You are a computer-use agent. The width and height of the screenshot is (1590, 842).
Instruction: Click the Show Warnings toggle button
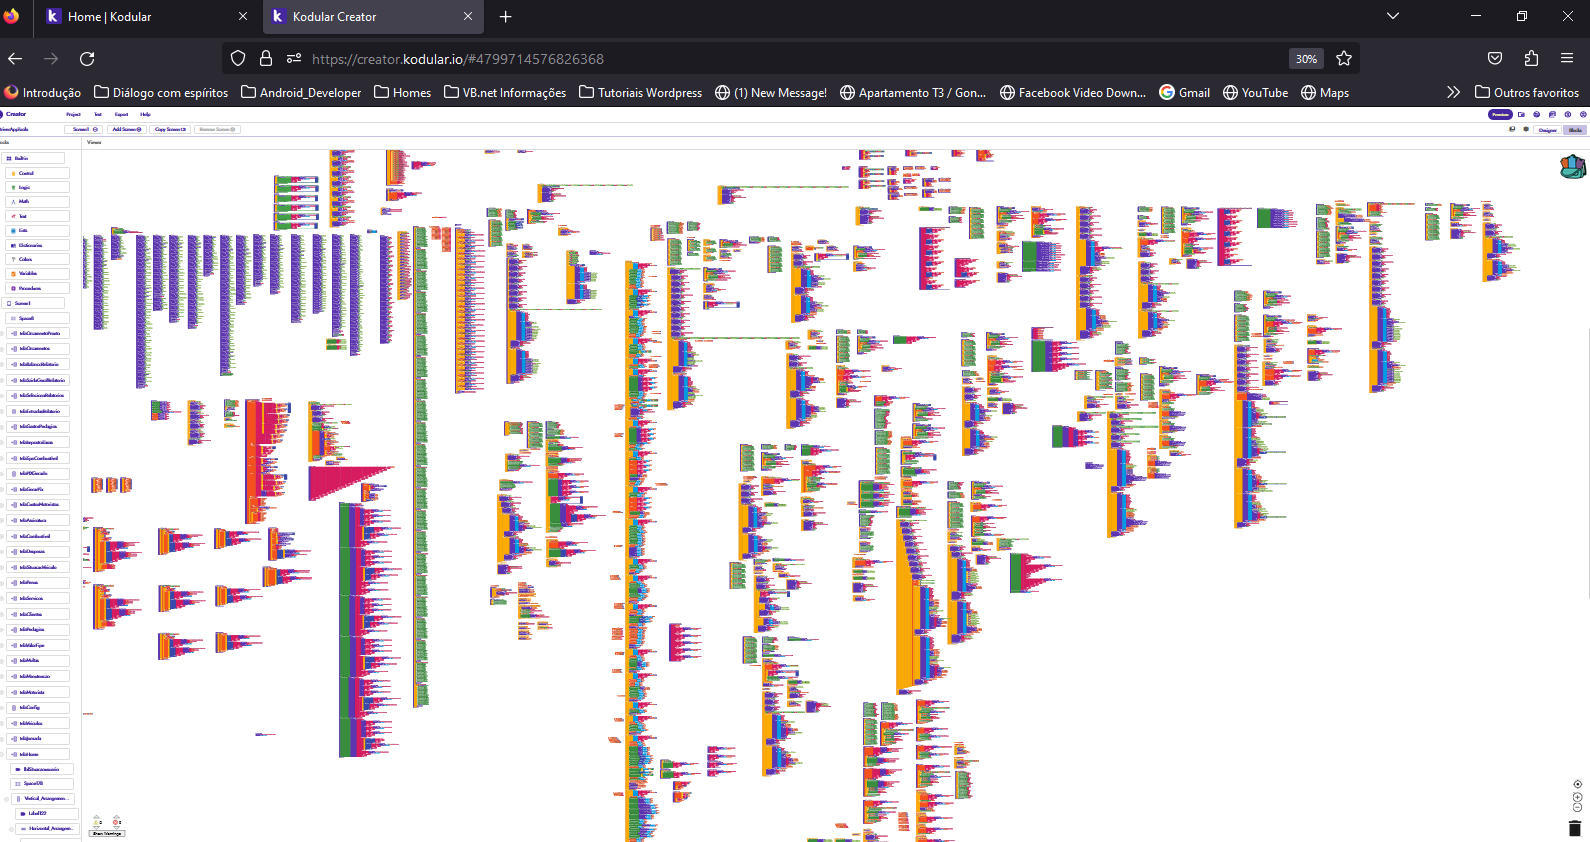pyautogui.click(x=107, y=833)
